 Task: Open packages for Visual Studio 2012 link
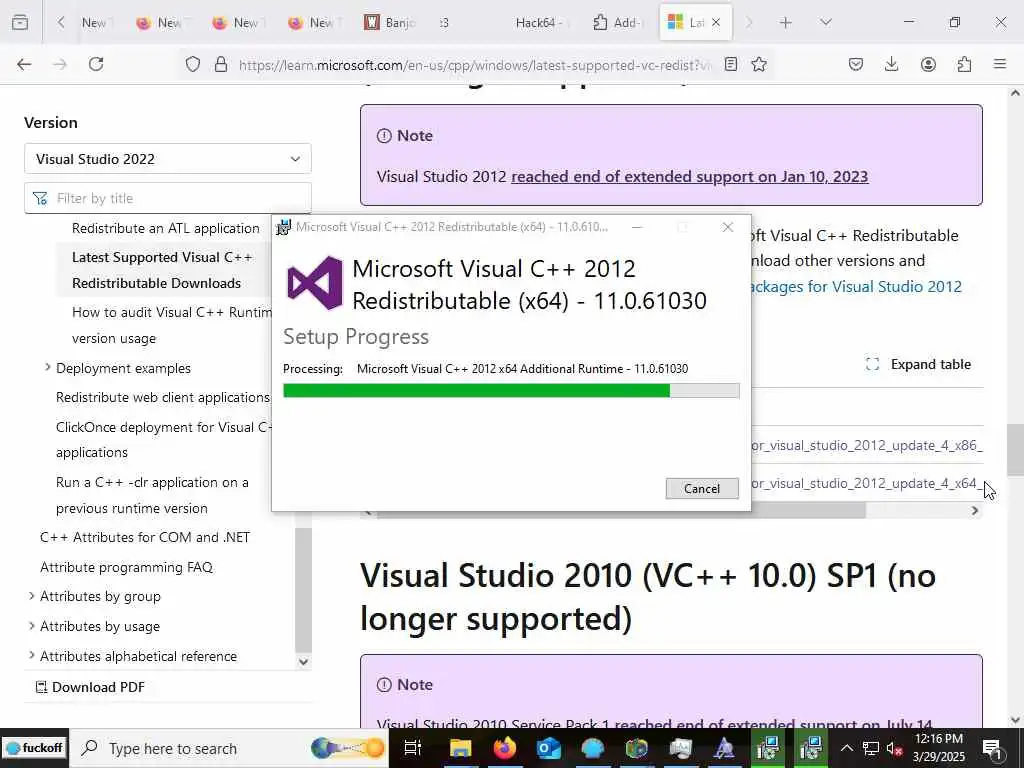tap(856, 286)
